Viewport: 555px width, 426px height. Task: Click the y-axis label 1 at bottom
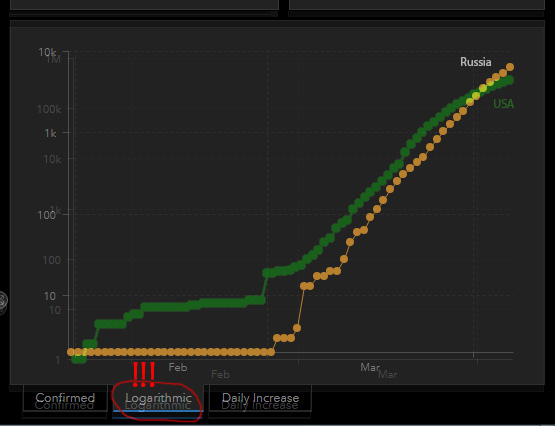coord(58,360)
